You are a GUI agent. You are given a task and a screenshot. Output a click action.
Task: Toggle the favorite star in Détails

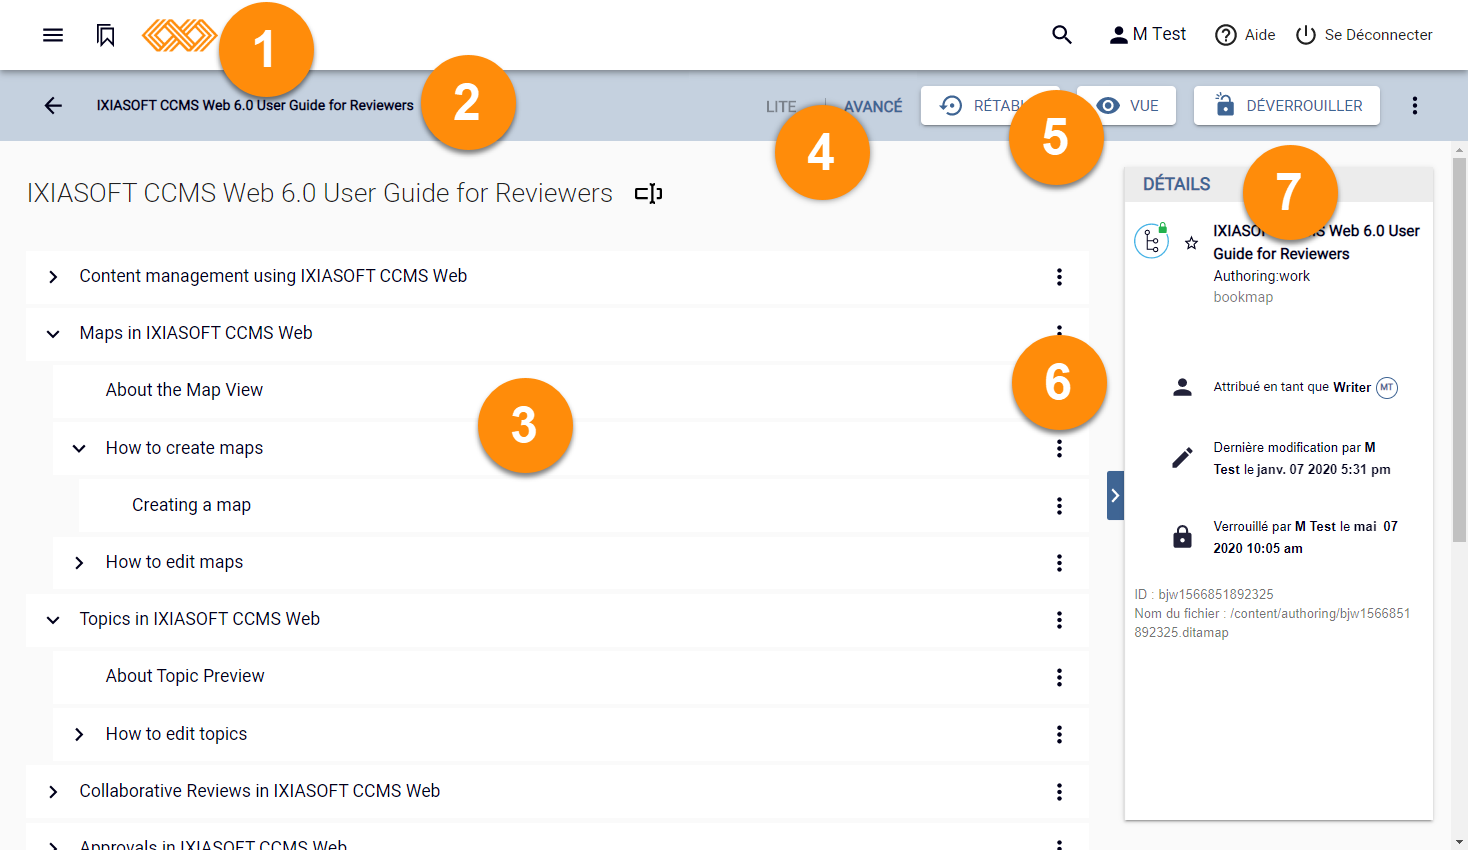coord(1191,243)
